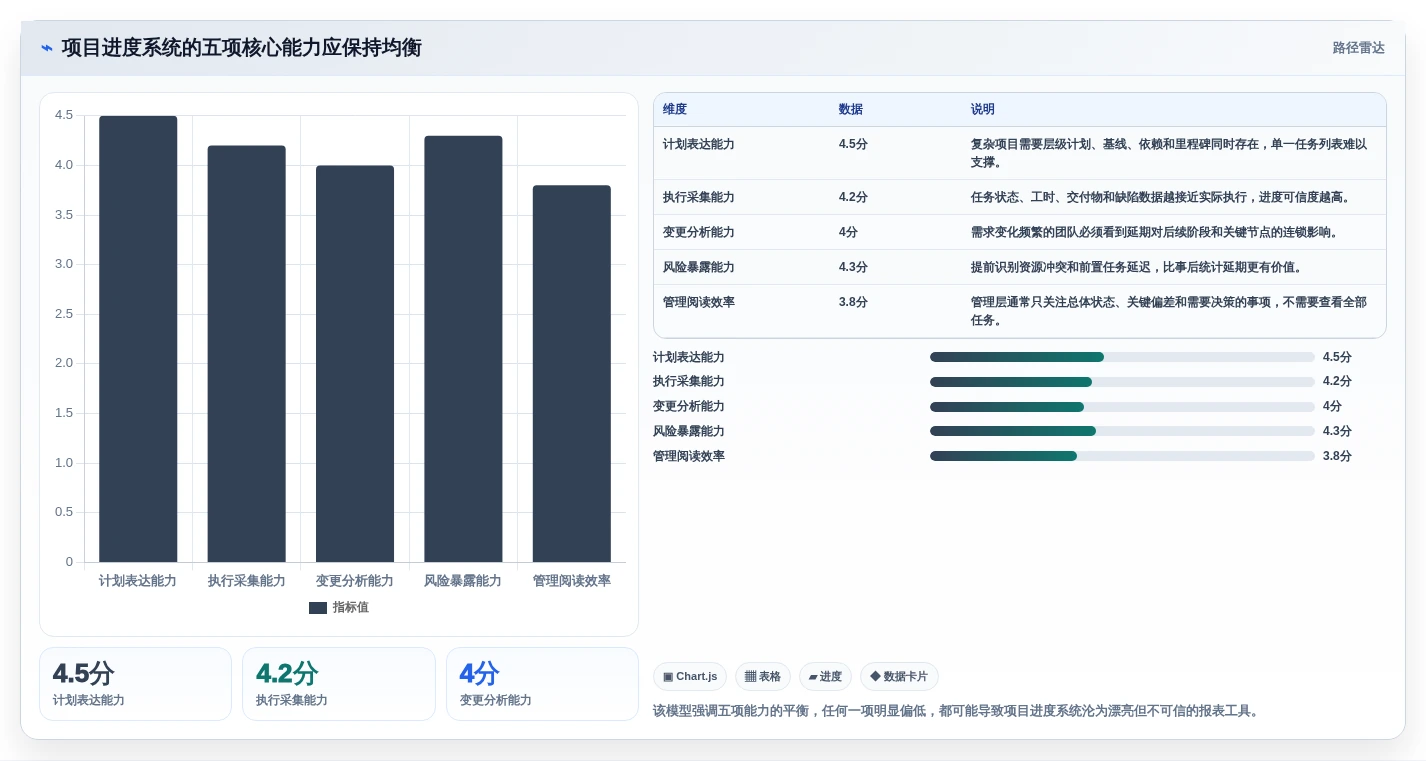Select the 执行采集能力 bar in the chart

246,354
